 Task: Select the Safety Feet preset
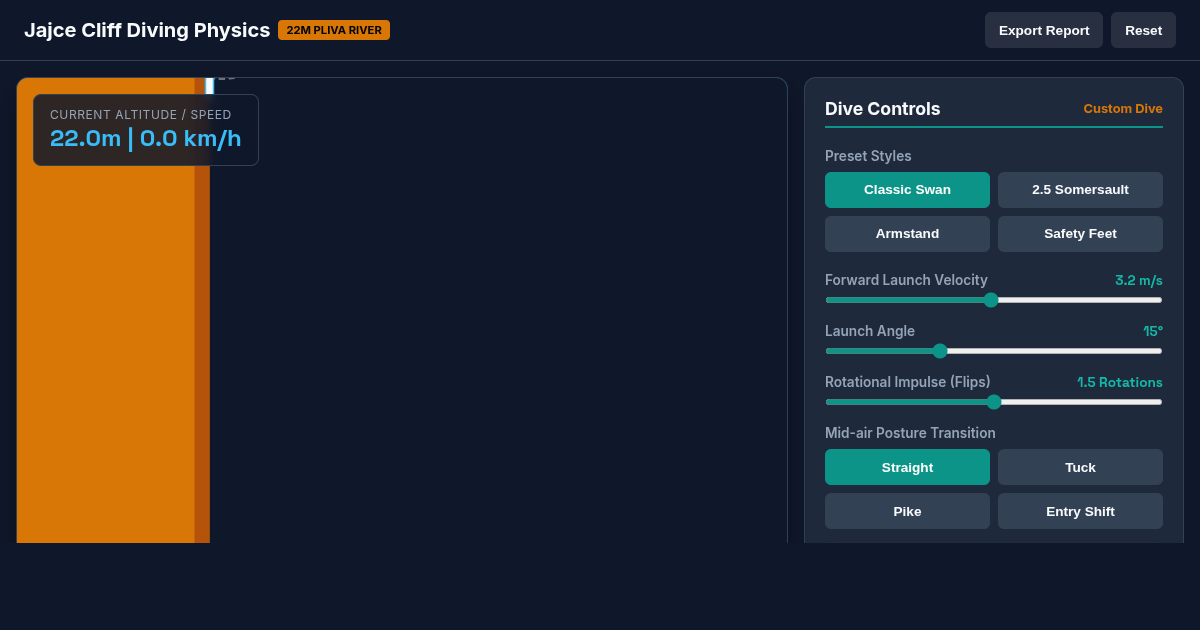[x=1080, y=234]
